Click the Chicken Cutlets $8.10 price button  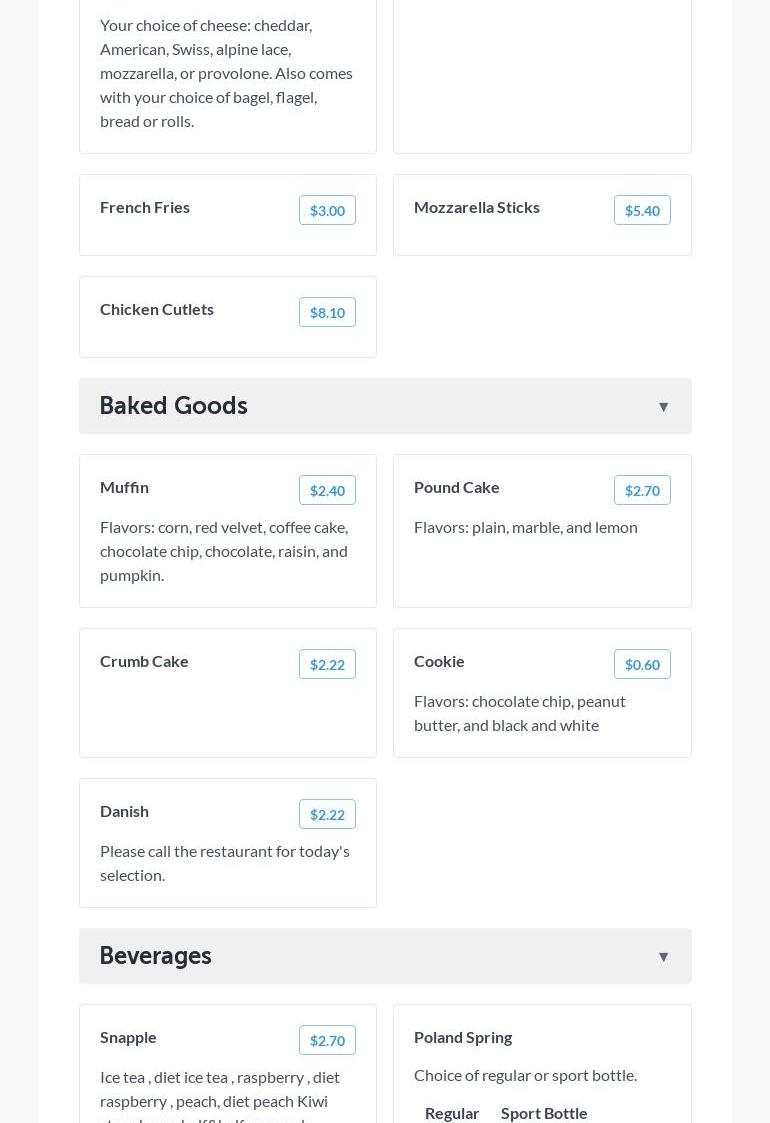(327, 312)
